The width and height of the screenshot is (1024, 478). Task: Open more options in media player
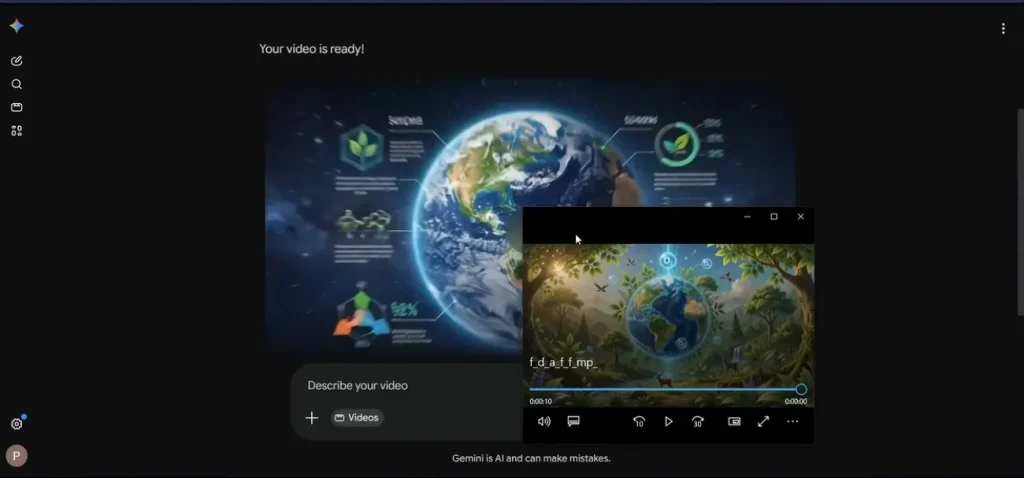(x=792, y=422)
